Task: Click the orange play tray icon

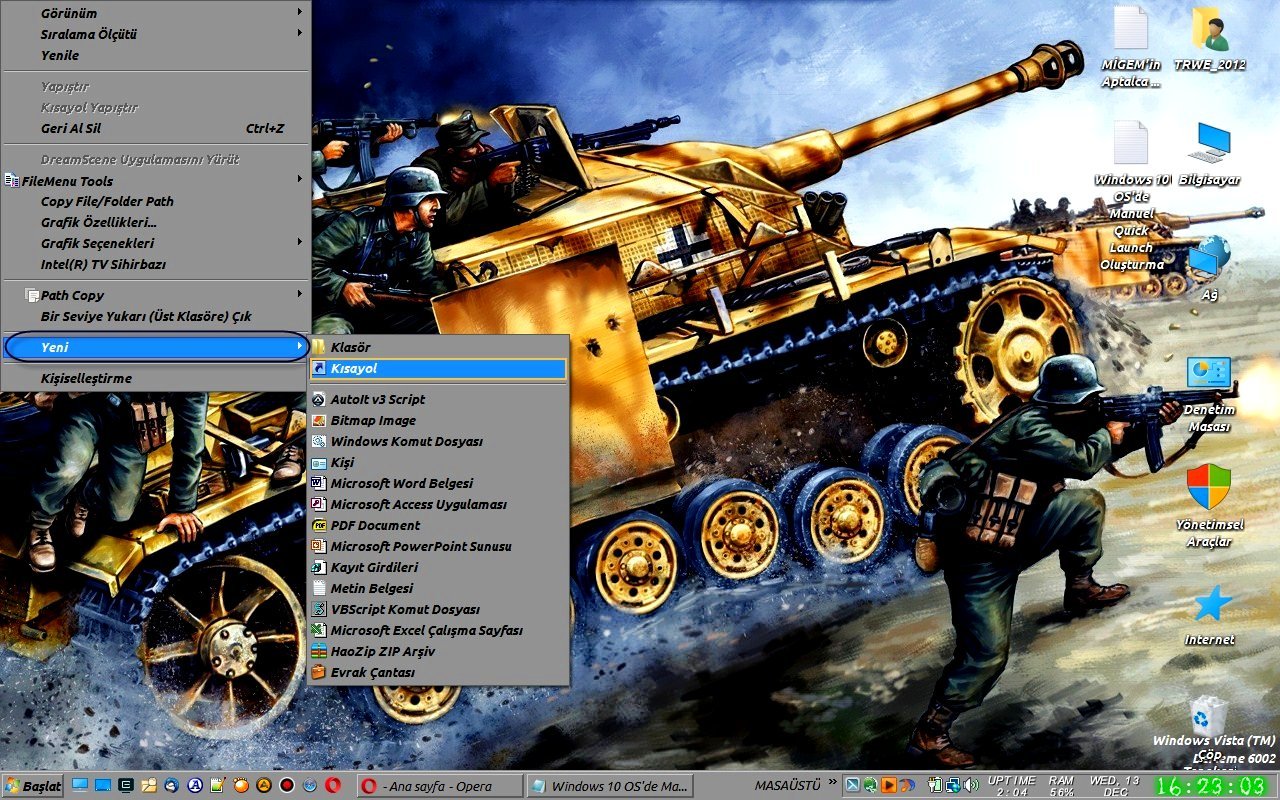Action: point(888,785)
